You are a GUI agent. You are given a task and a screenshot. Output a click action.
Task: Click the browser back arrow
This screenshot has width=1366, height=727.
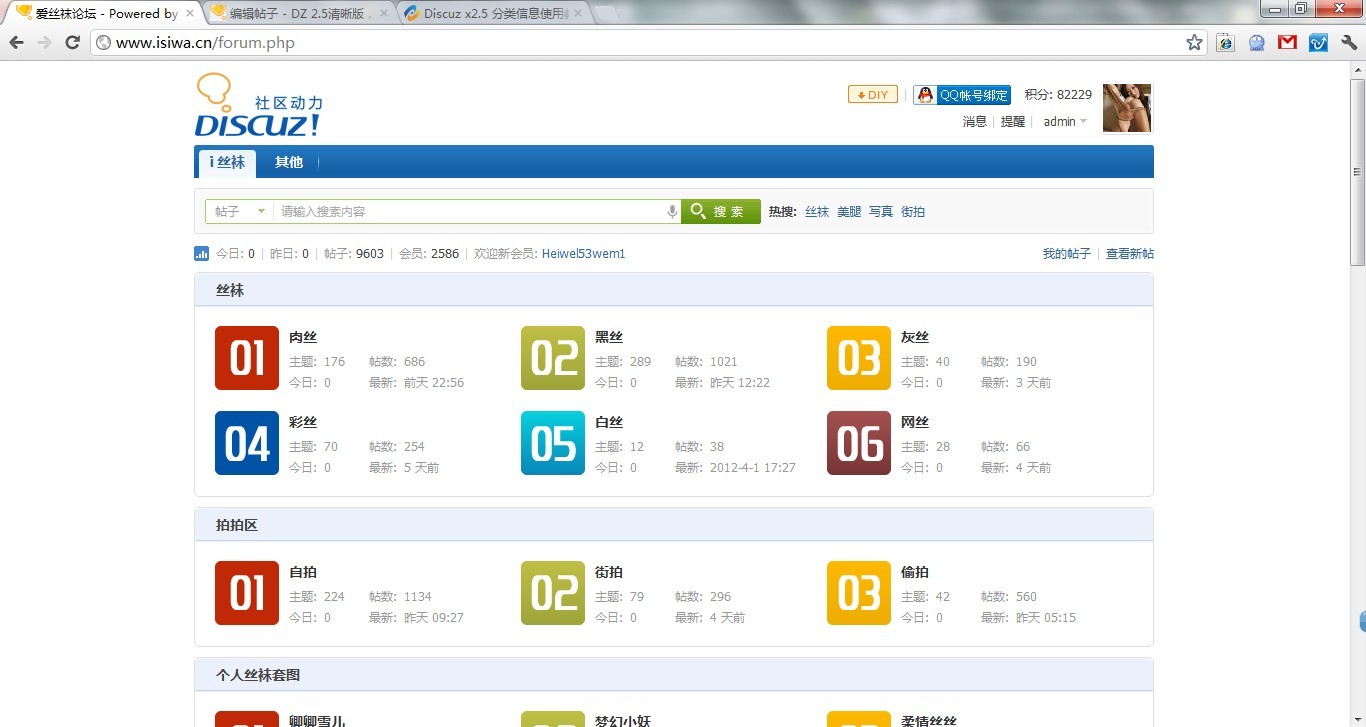pos(16,42)
